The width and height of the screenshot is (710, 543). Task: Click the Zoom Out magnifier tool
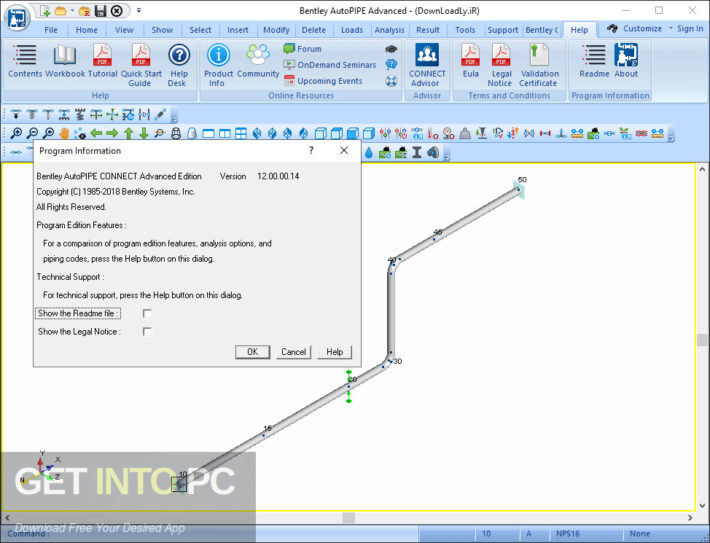tap(32, 133)
